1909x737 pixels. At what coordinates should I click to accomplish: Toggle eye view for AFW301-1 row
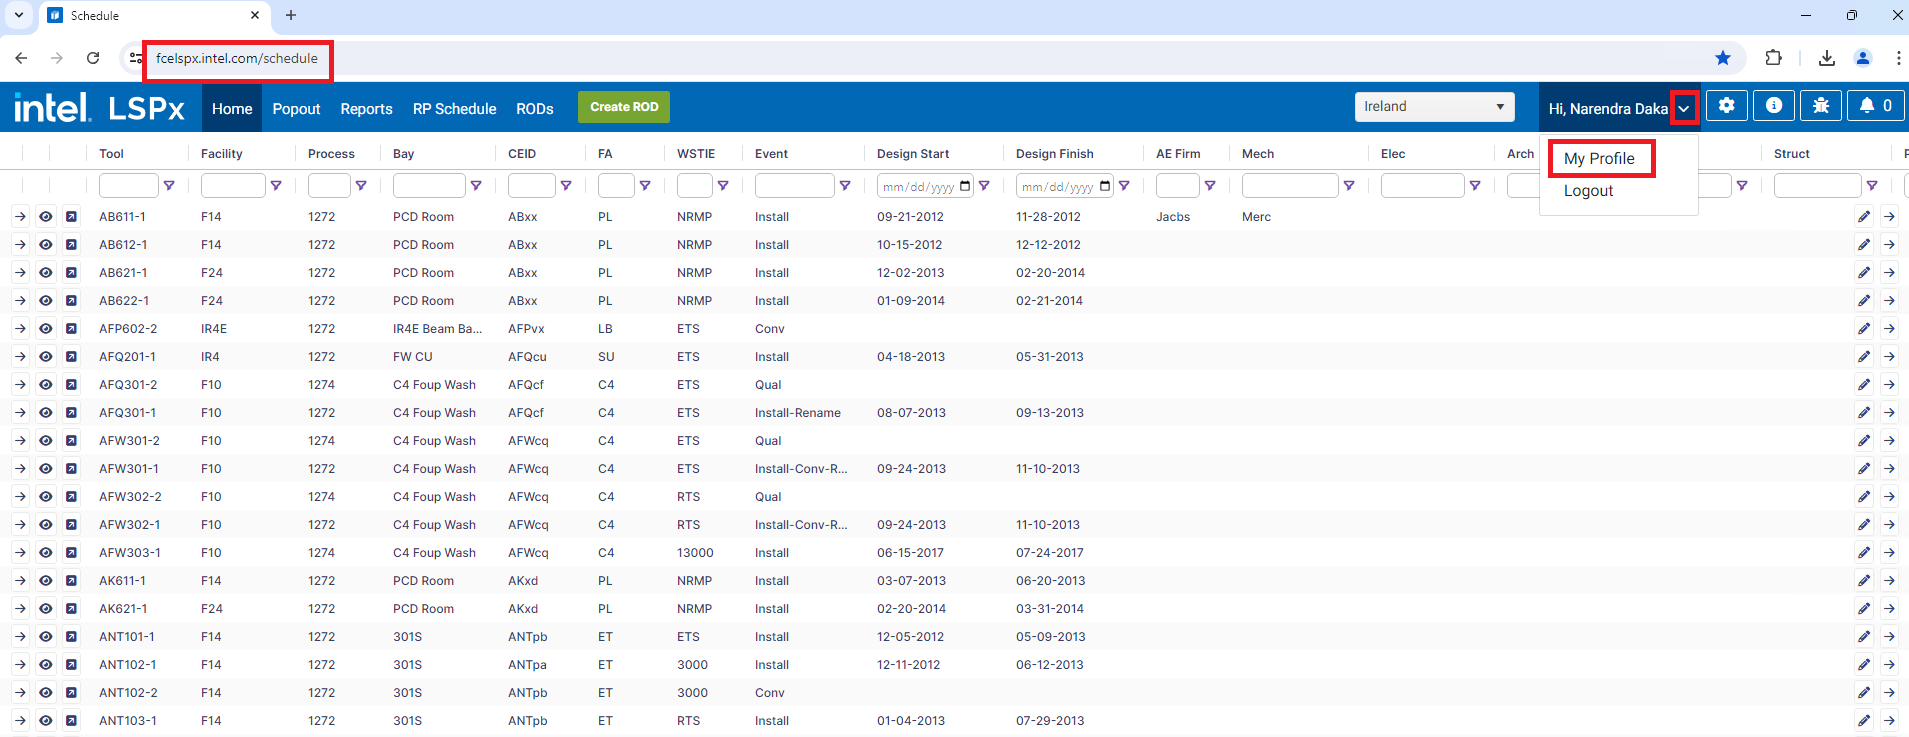(46, 469)
